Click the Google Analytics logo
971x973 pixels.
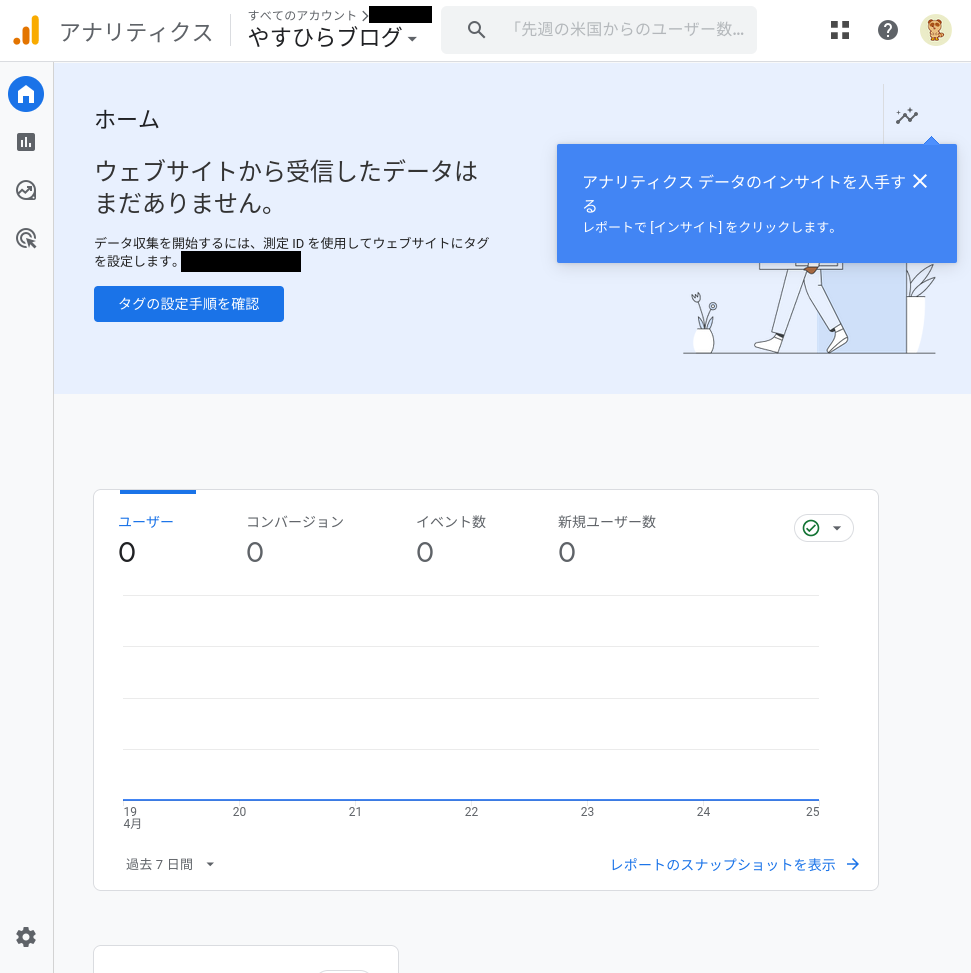click(27, 31)
